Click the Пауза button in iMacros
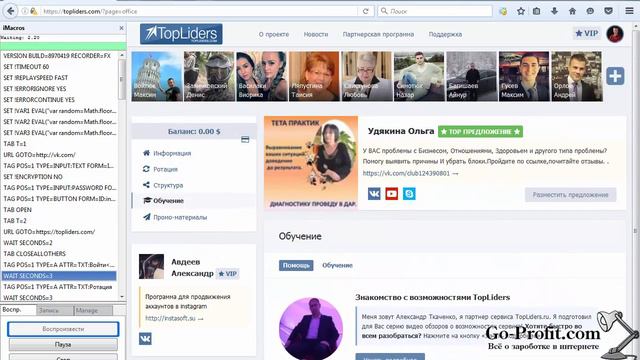Screen dimensions: 640x360 (63, 344)
